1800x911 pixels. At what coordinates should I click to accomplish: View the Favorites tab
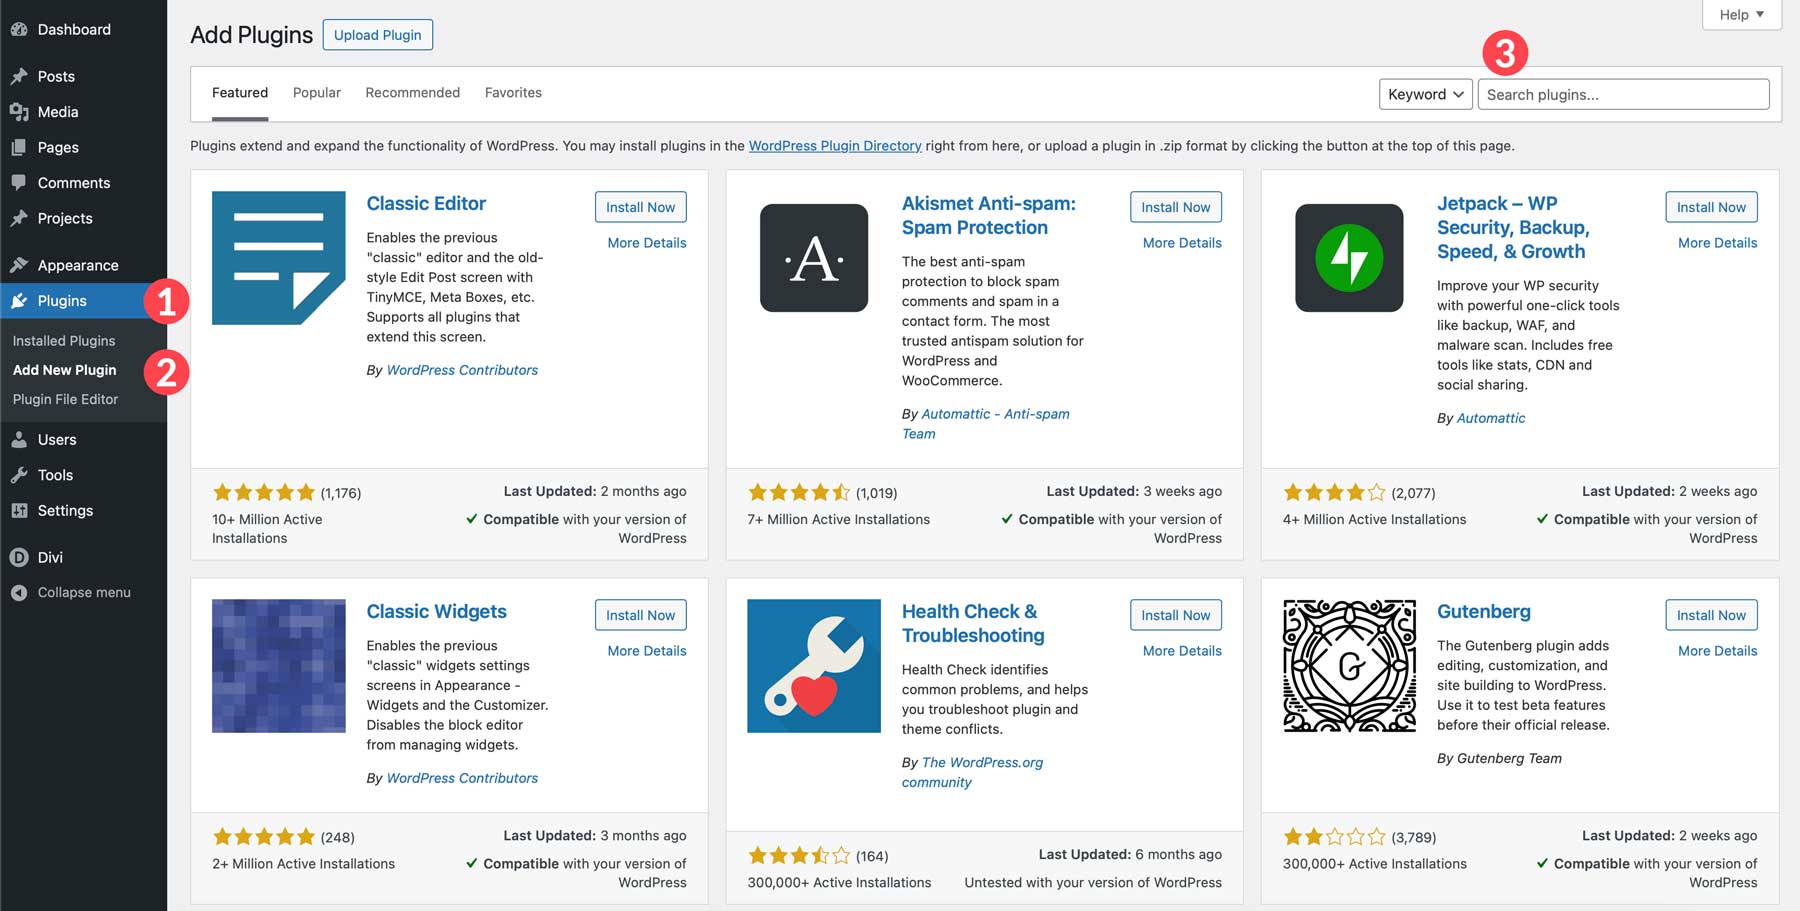(513, 92)
